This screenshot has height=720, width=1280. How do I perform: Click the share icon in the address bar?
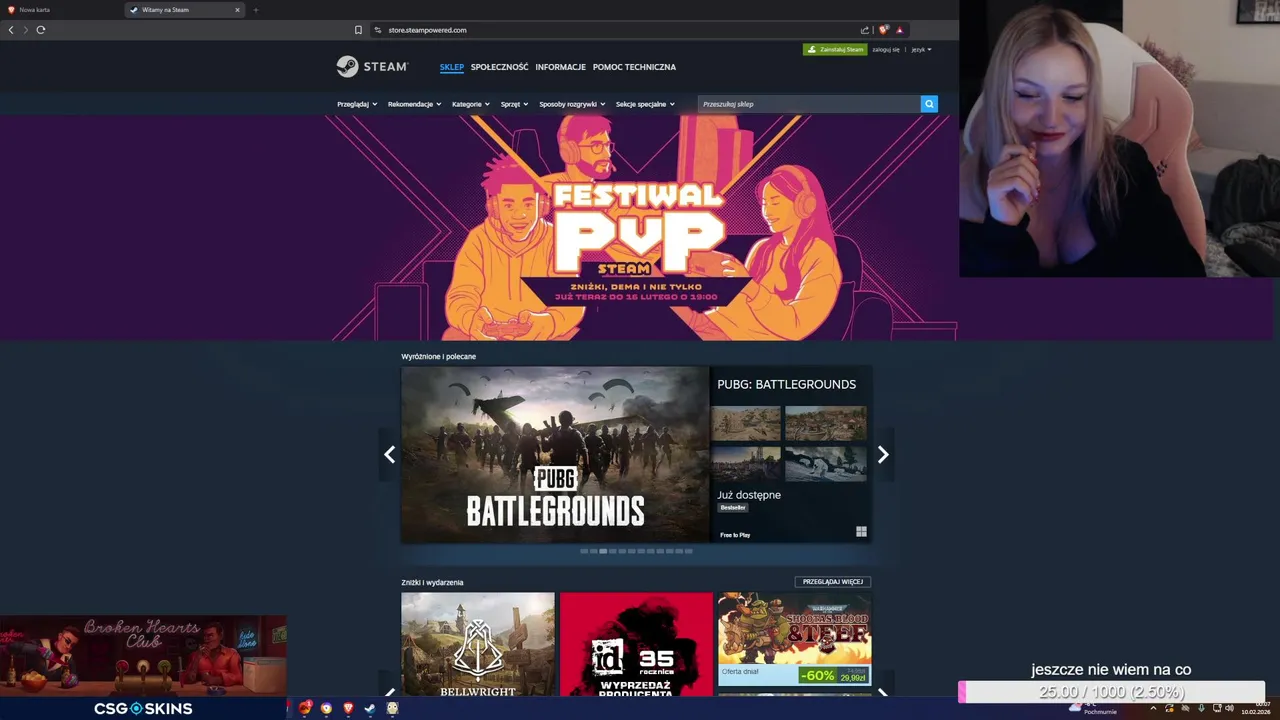coord(865,30)
